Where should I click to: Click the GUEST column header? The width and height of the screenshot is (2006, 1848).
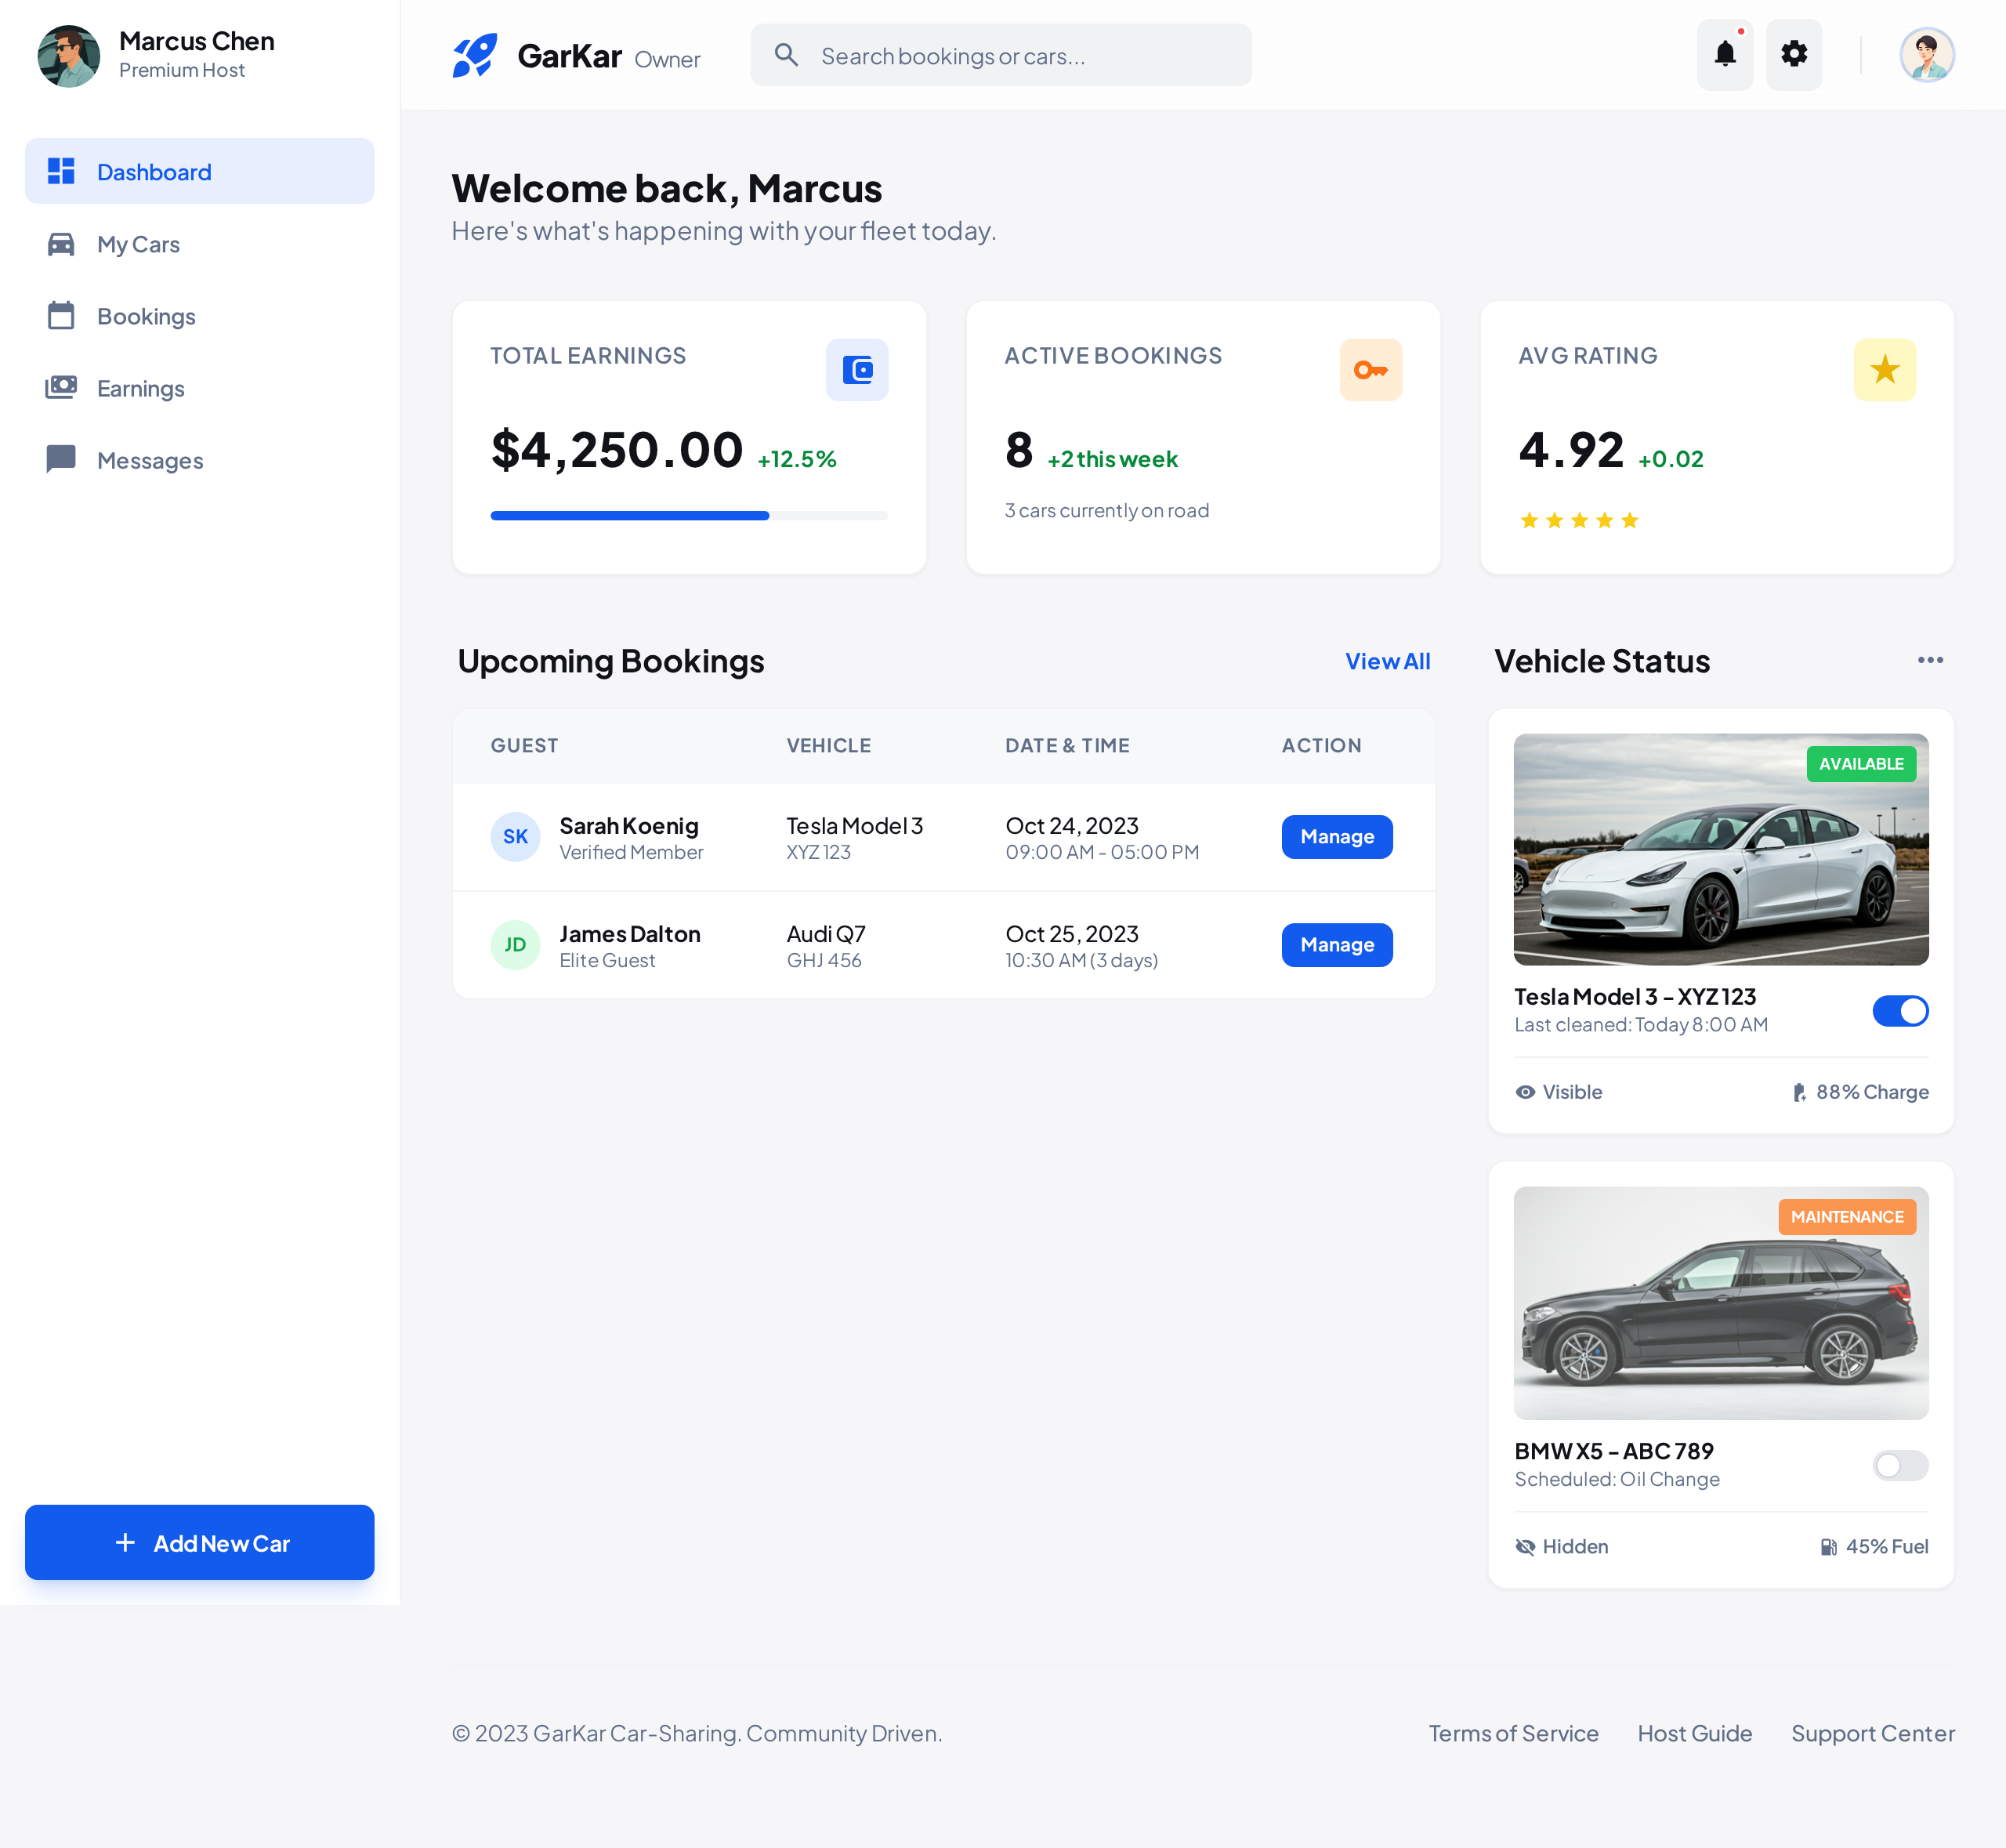point(524,746)
